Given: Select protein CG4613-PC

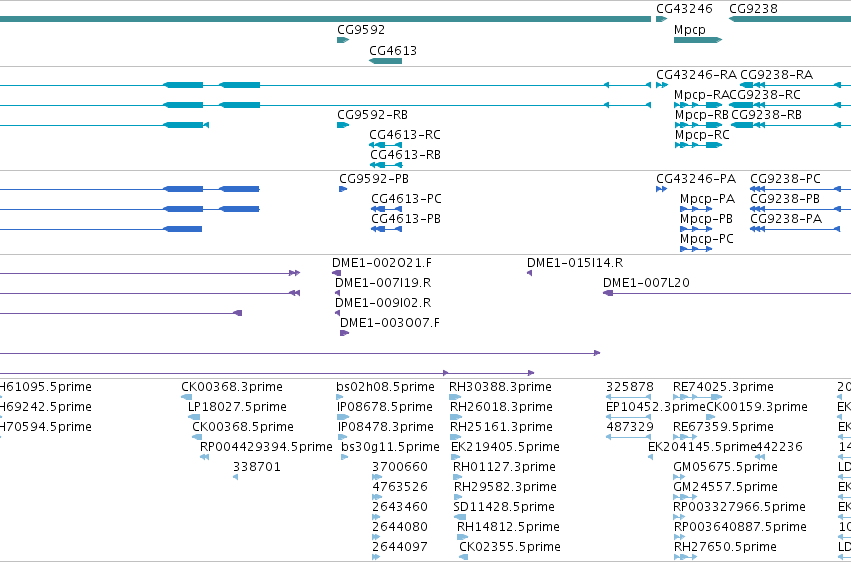Looking at the screenshot, I should click(x=386, y=209).
